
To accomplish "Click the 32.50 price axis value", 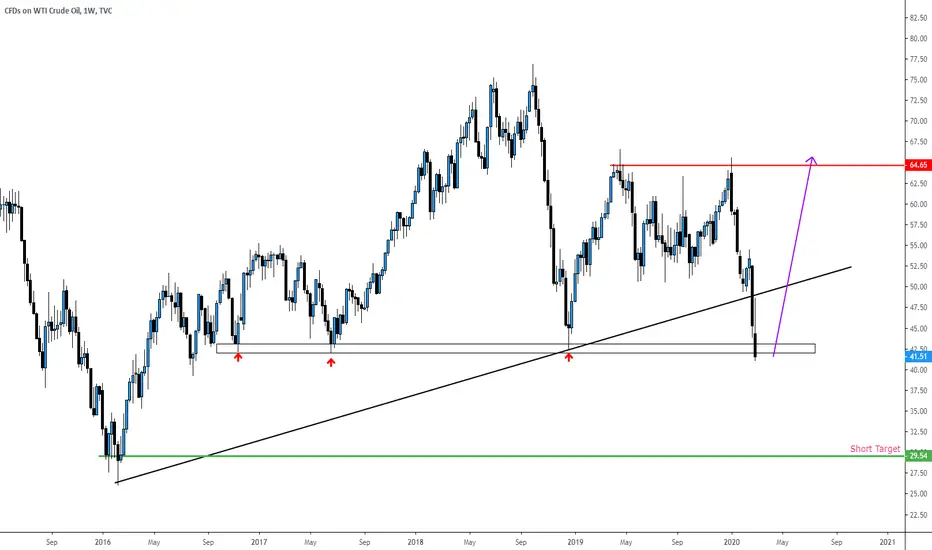I will 918,432.
